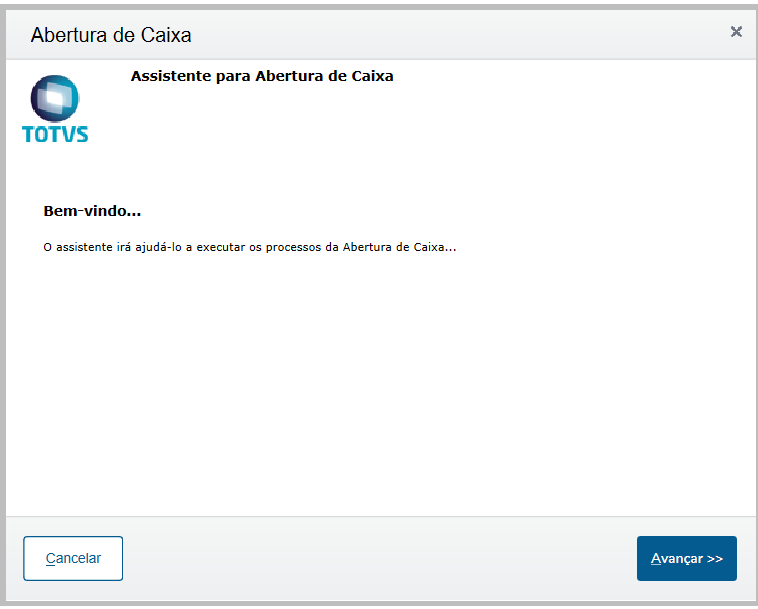Click the underlined "C" of Cancelar
Screen dimensions: 758x609
50,559
